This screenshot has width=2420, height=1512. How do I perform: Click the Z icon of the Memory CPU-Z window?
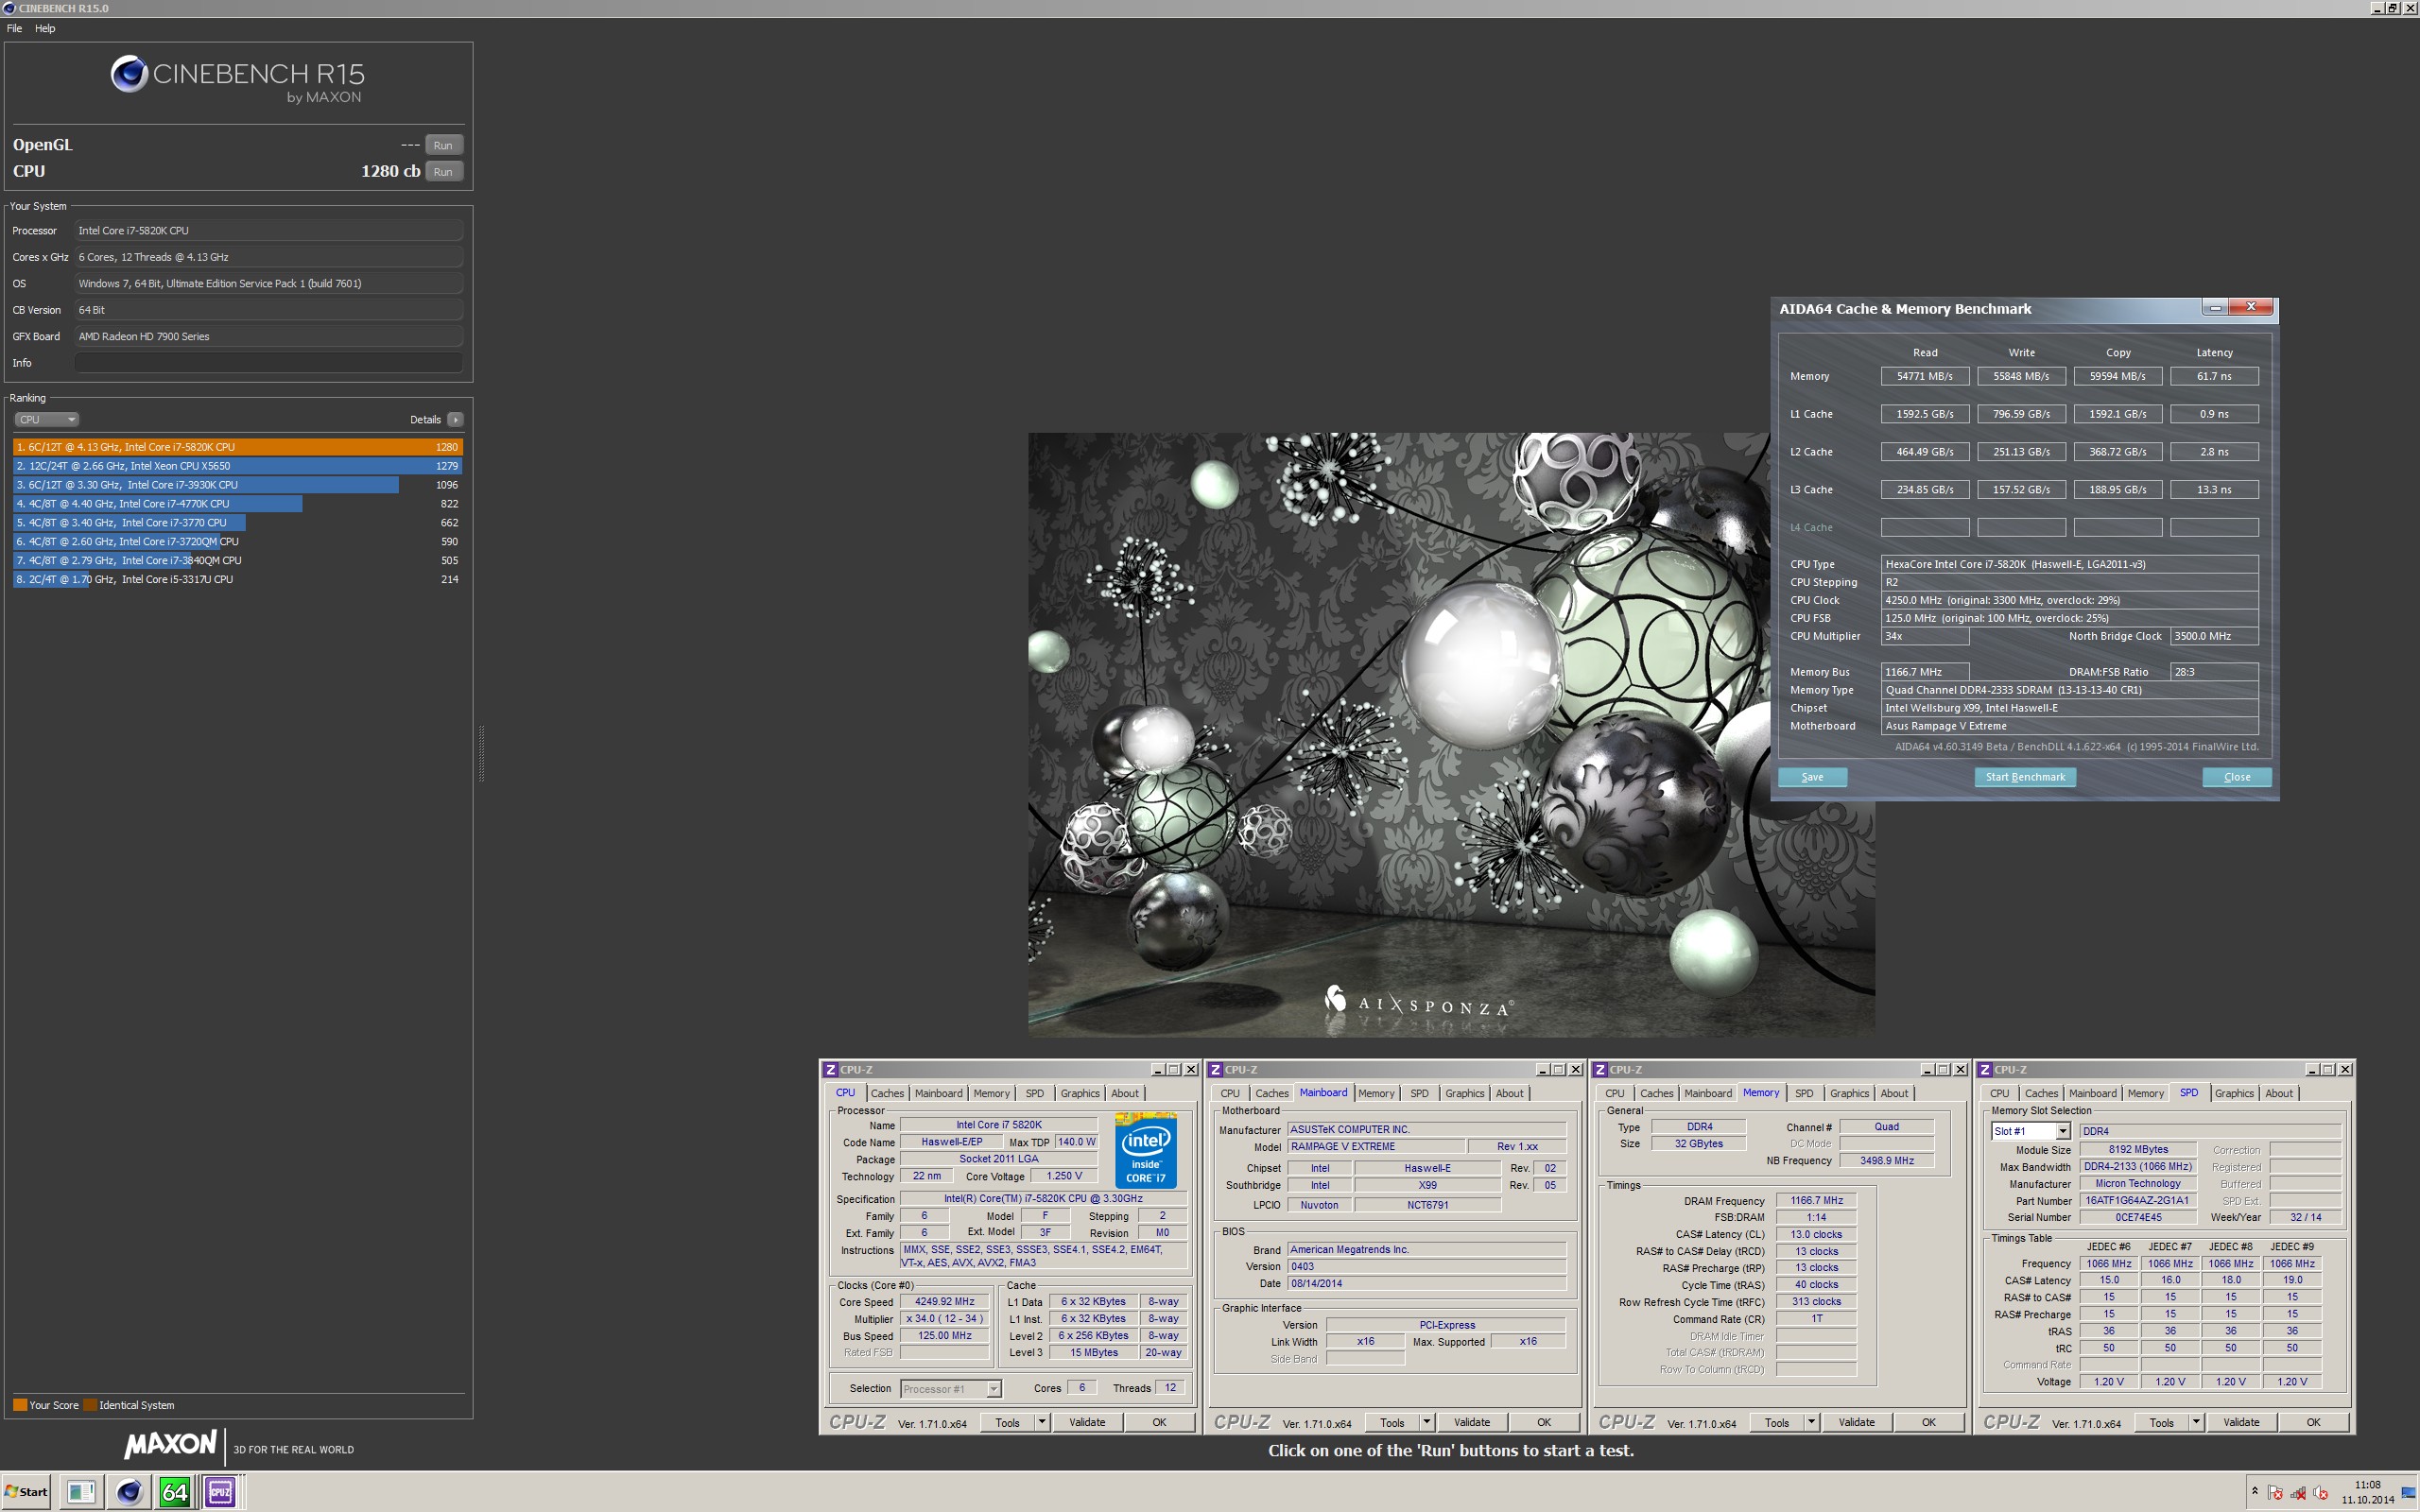pyautogui.click(x=1600, y=1069)
